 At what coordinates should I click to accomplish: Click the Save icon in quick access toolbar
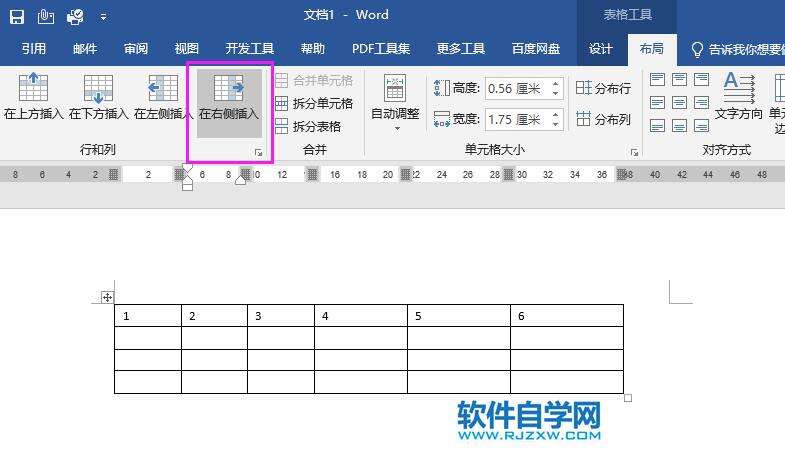(17, 17)
